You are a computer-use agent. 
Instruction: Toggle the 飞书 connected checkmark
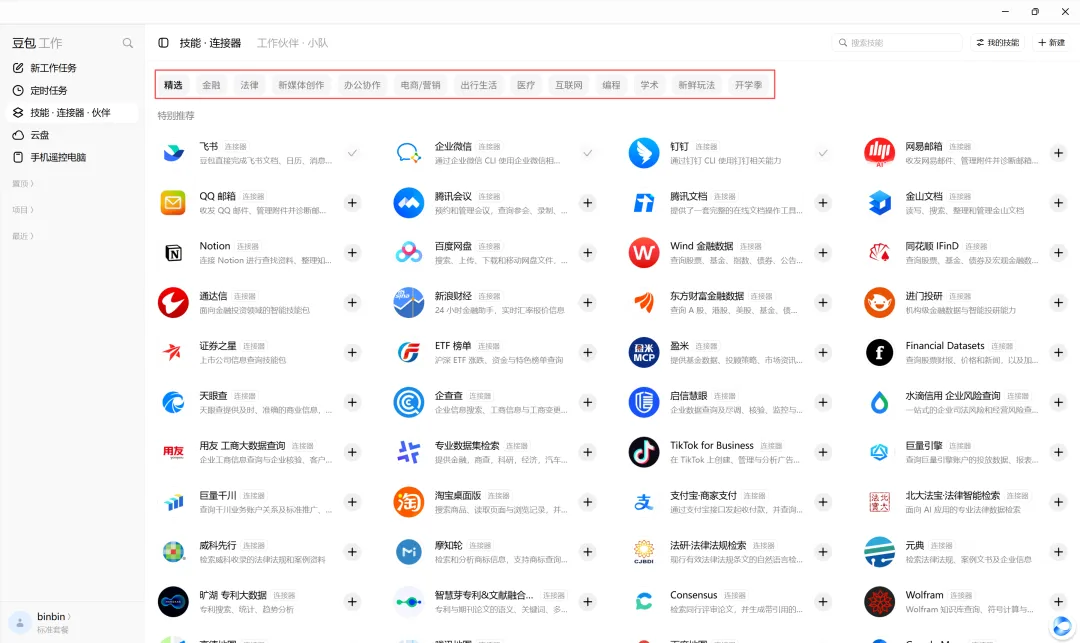(352, 153)
